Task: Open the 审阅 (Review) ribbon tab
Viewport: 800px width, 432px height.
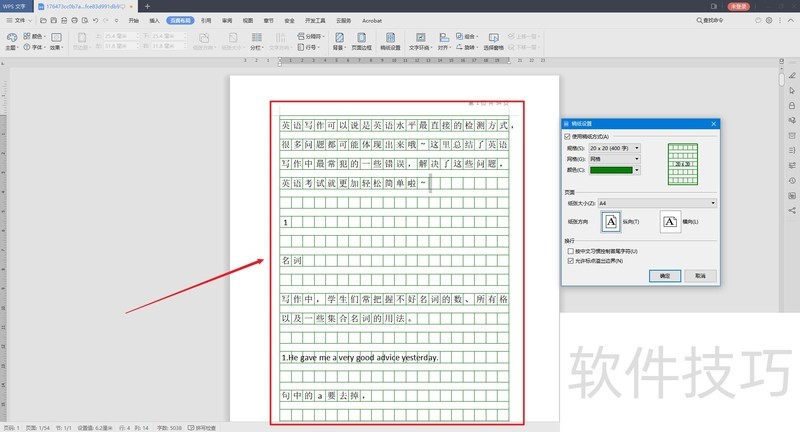Action: 227,19
